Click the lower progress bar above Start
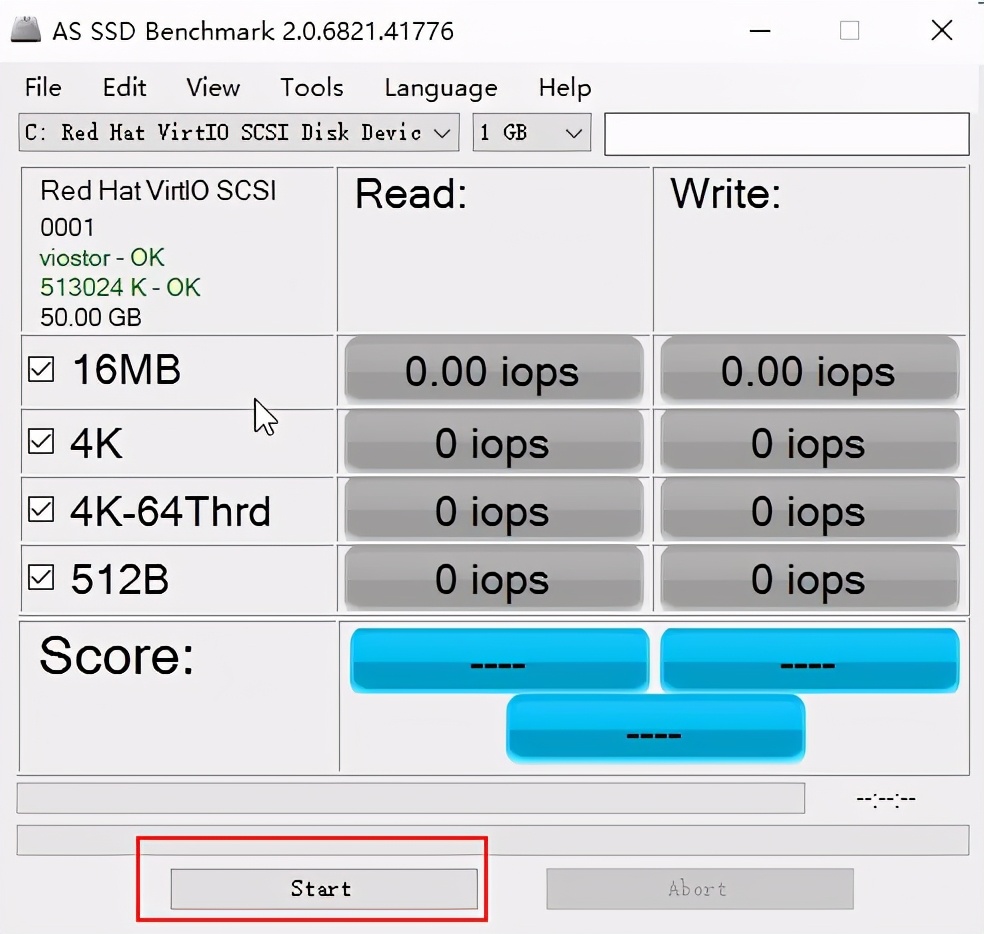 [493, 840]
